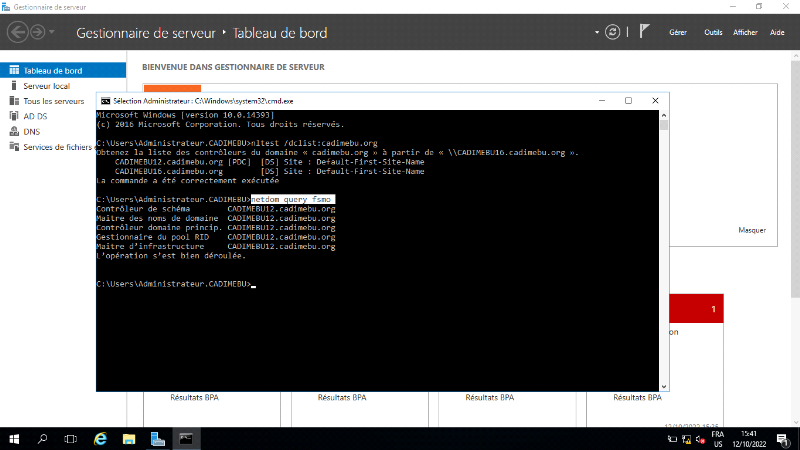Image resolution: width=800 pixels, height=450 pixels.
Task: Open clock showing 15:41 12/10/2022
Action: [x=749, y=439]
